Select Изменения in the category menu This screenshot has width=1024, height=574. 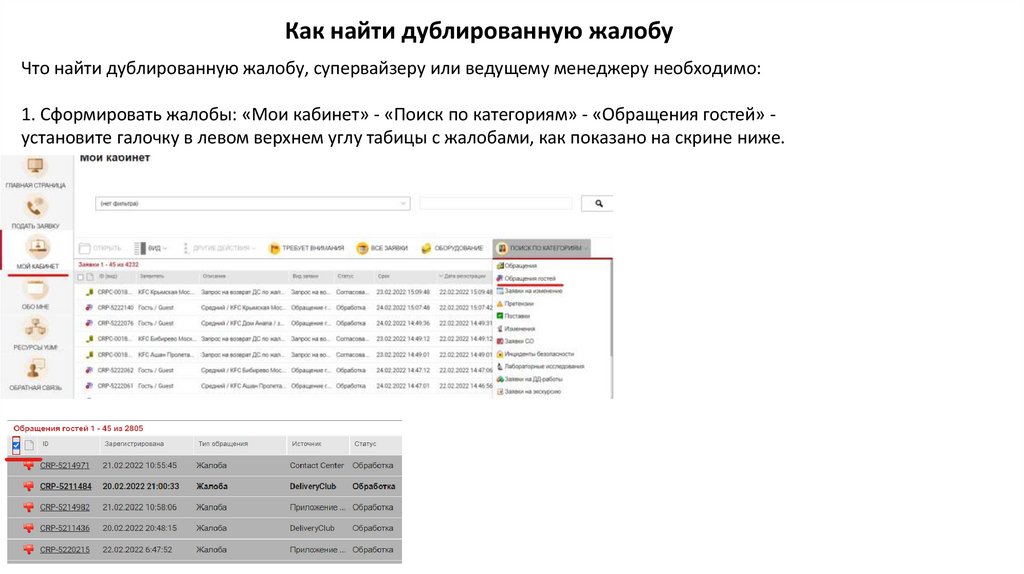pos(516,328)
